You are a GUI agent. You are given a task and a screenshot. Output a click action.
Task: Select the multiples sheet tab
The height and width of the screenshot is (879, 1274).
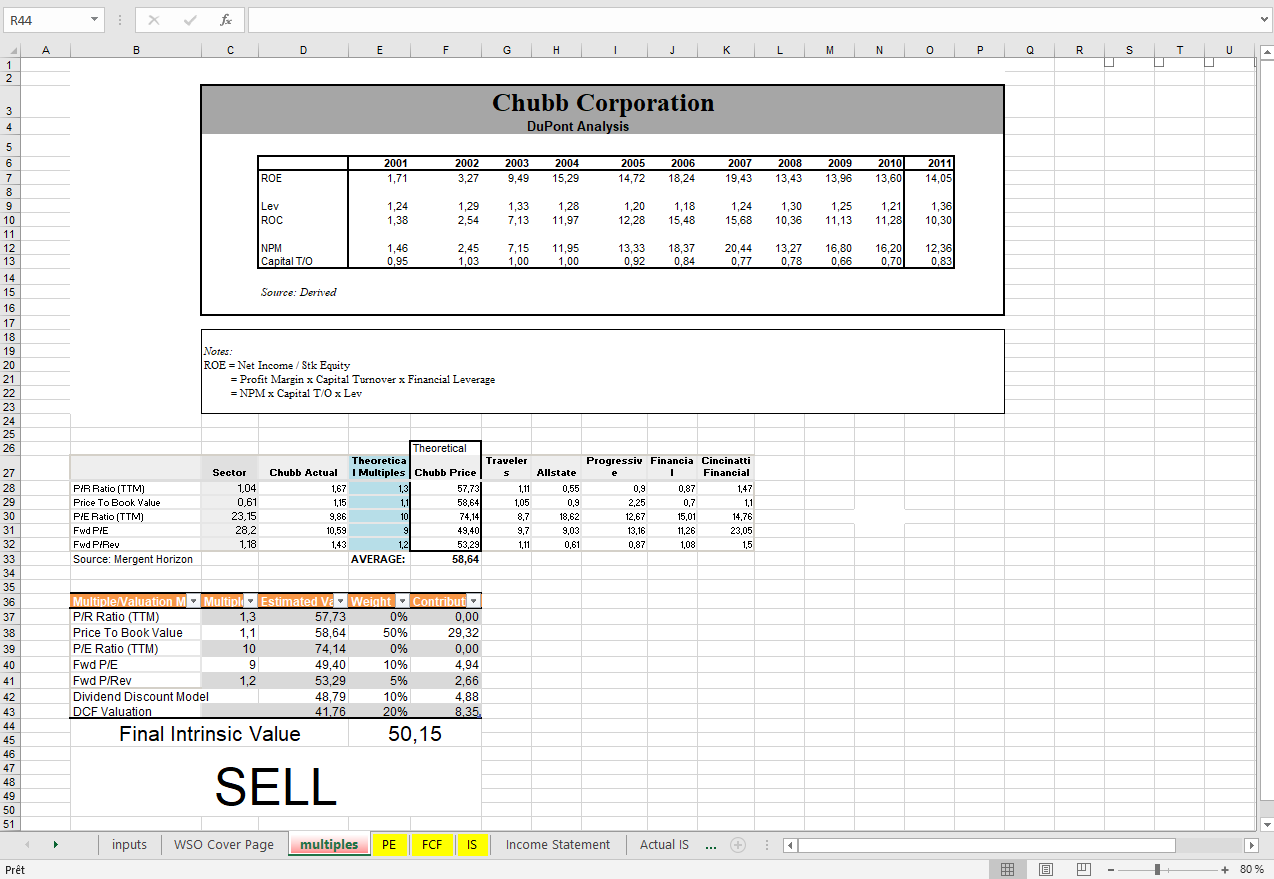(x=329, y=845)
